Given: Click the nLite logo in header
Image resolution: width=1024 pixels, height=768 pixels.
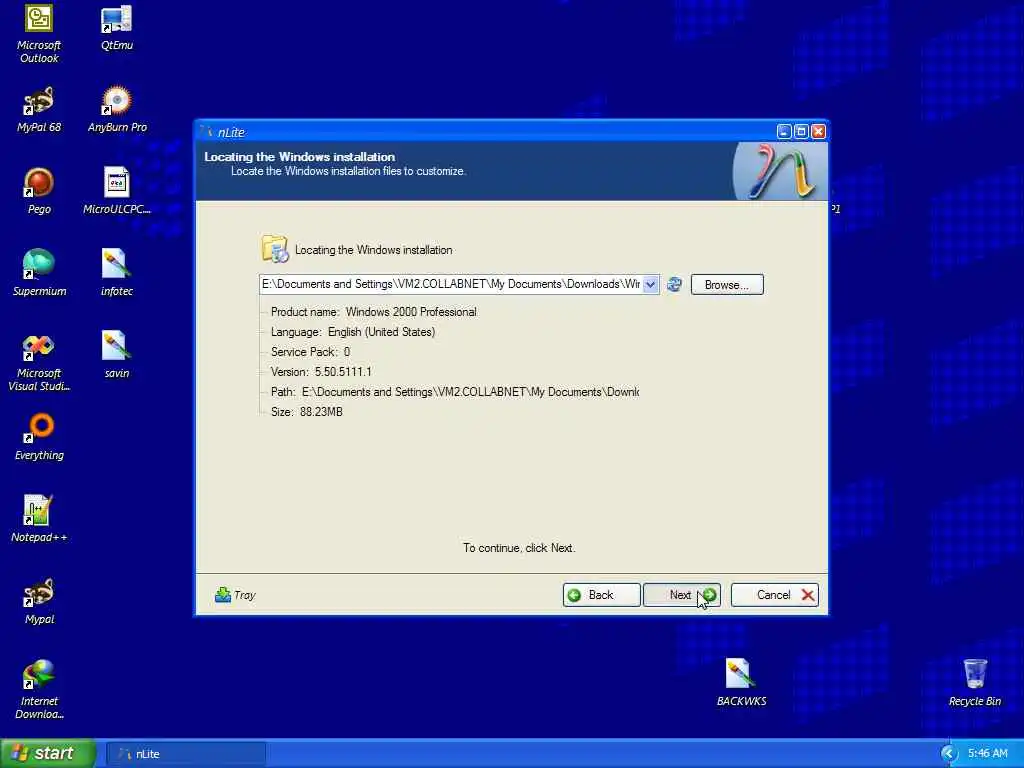Looking at the screenshot, I should coord(780,171).
